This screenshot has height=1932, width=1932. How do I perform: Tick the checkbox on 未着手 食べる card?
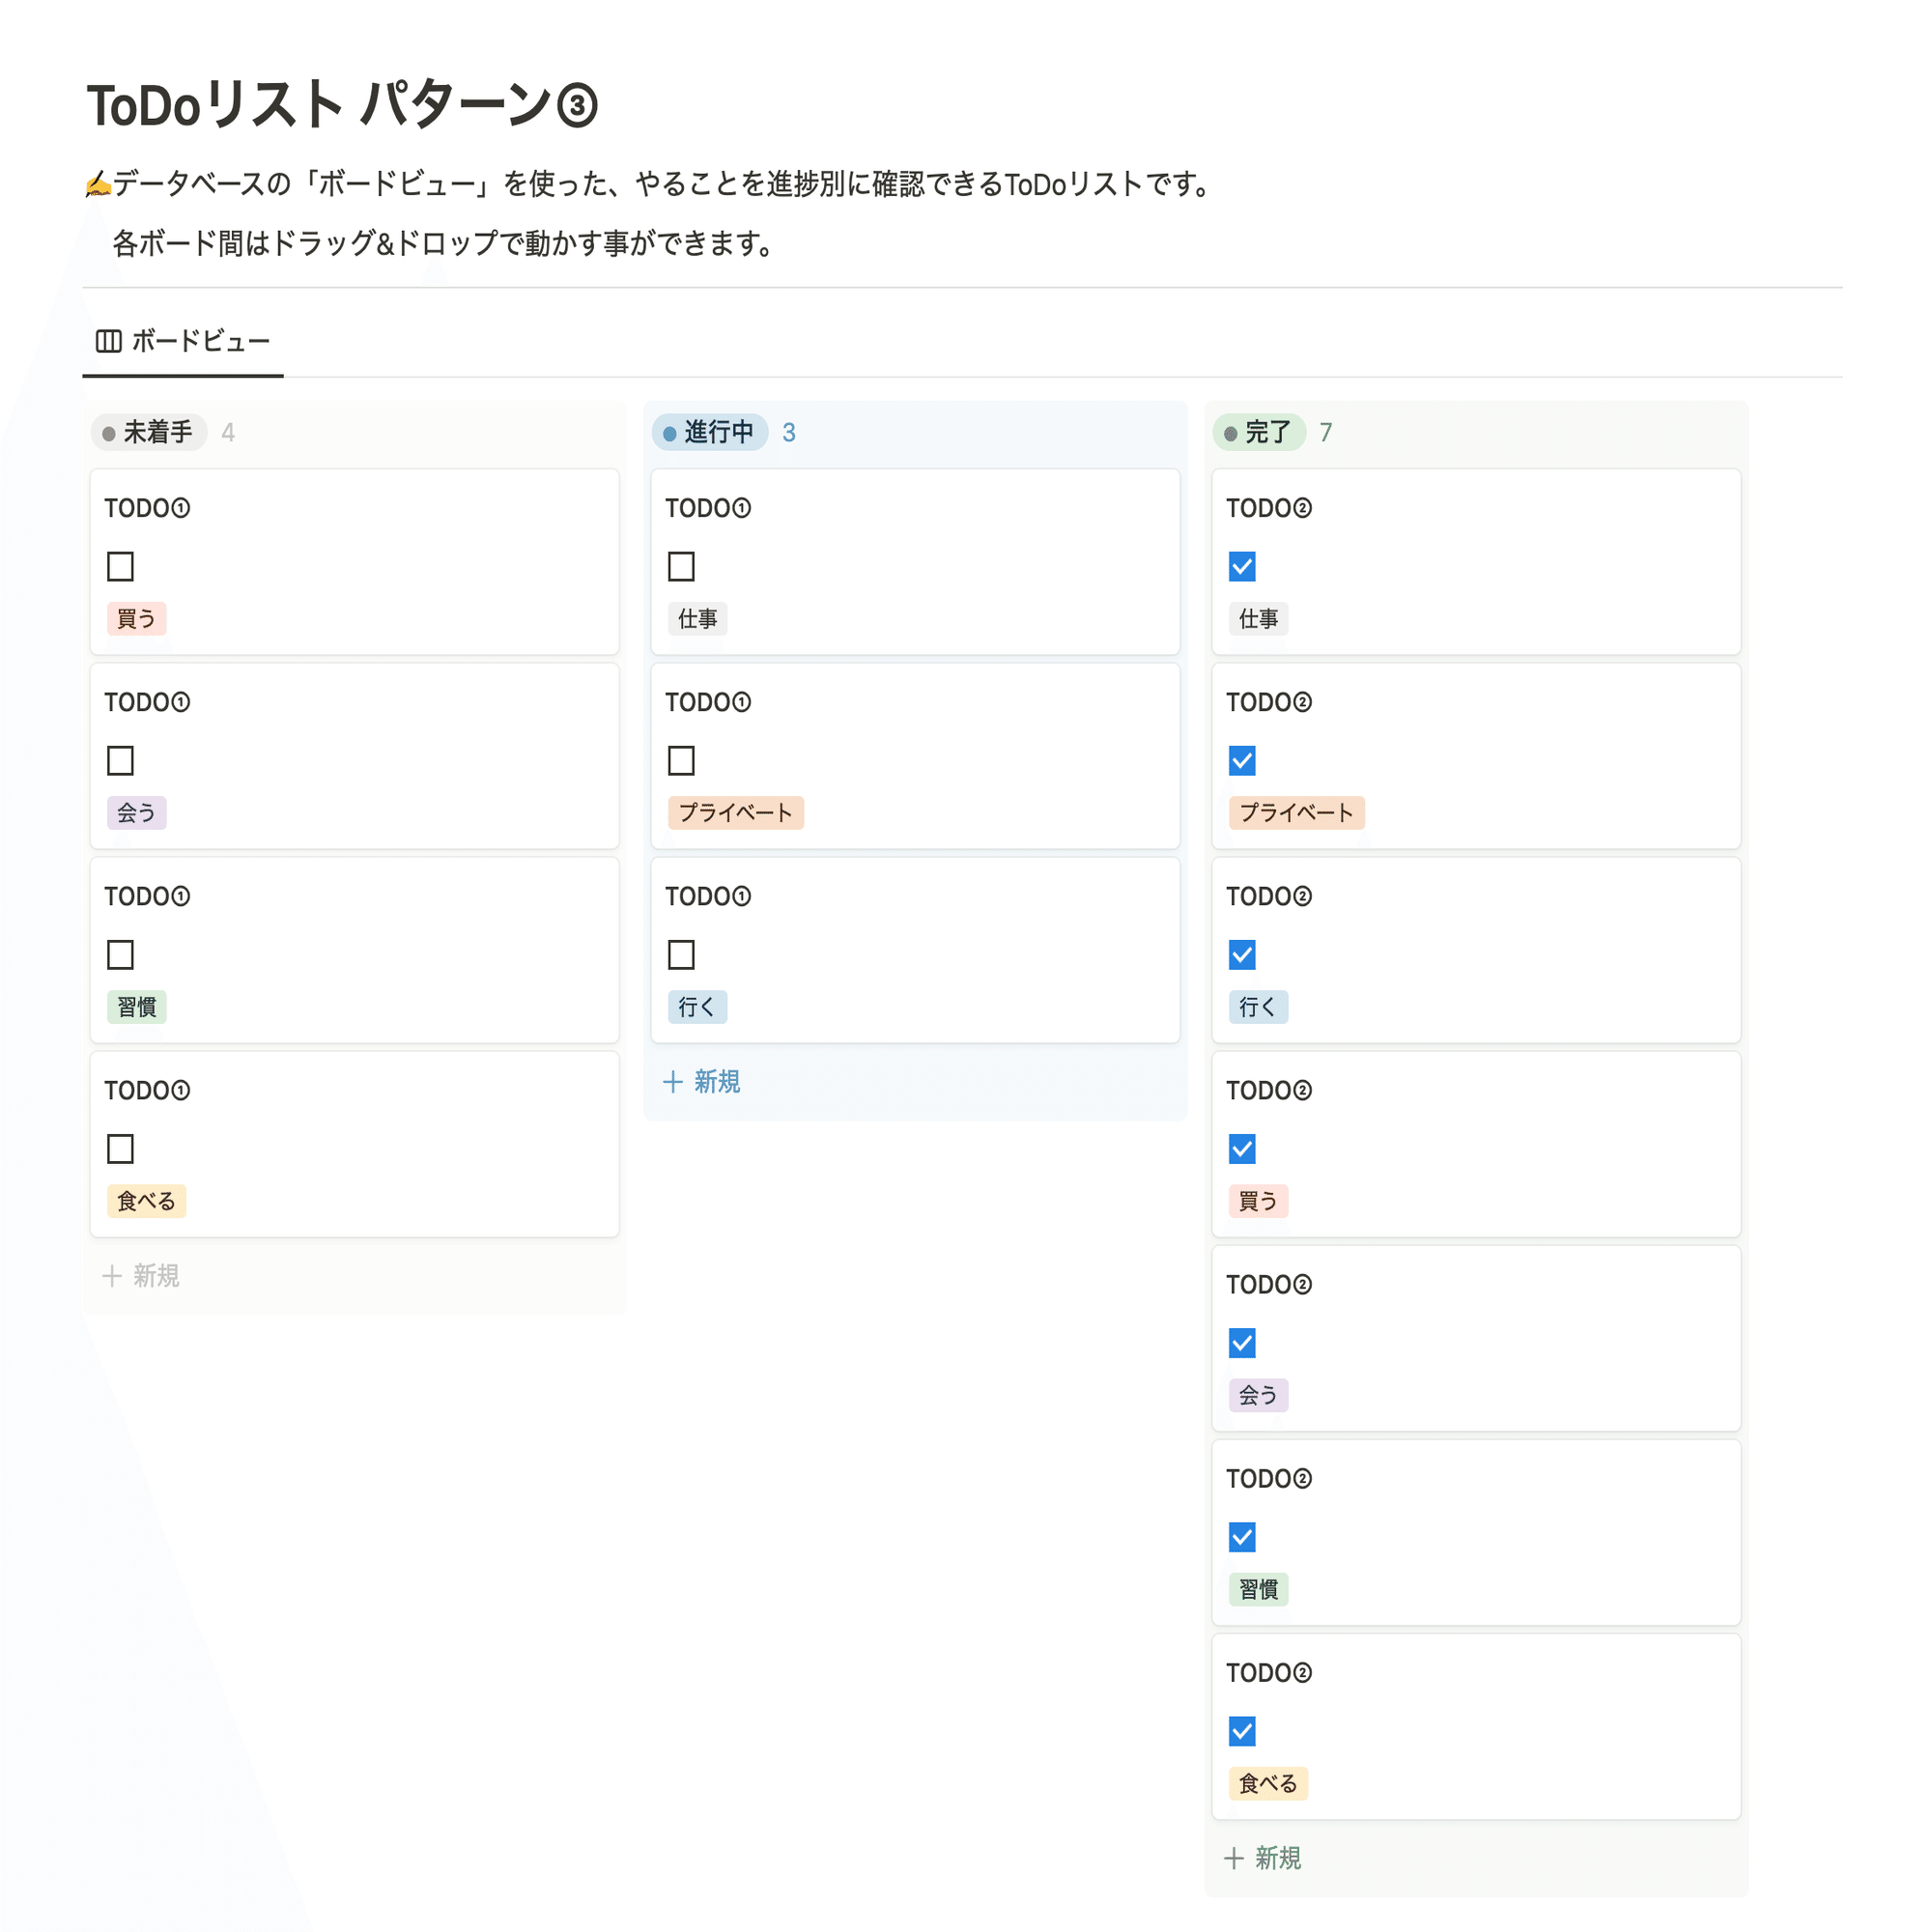click(x=120, y=1148)
